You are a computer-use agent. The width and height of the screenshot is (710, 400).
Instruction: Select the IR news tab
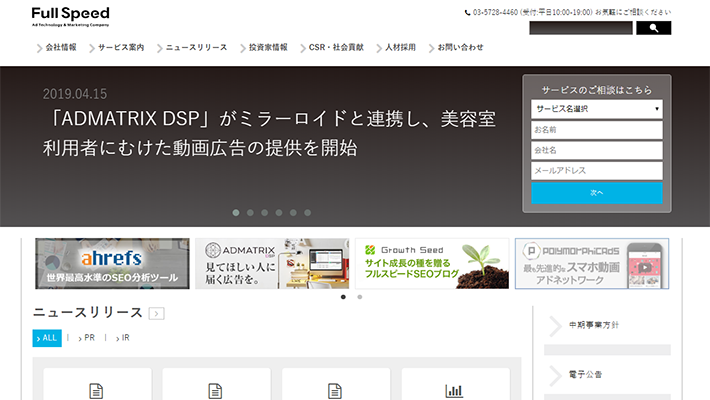point(123,338)
